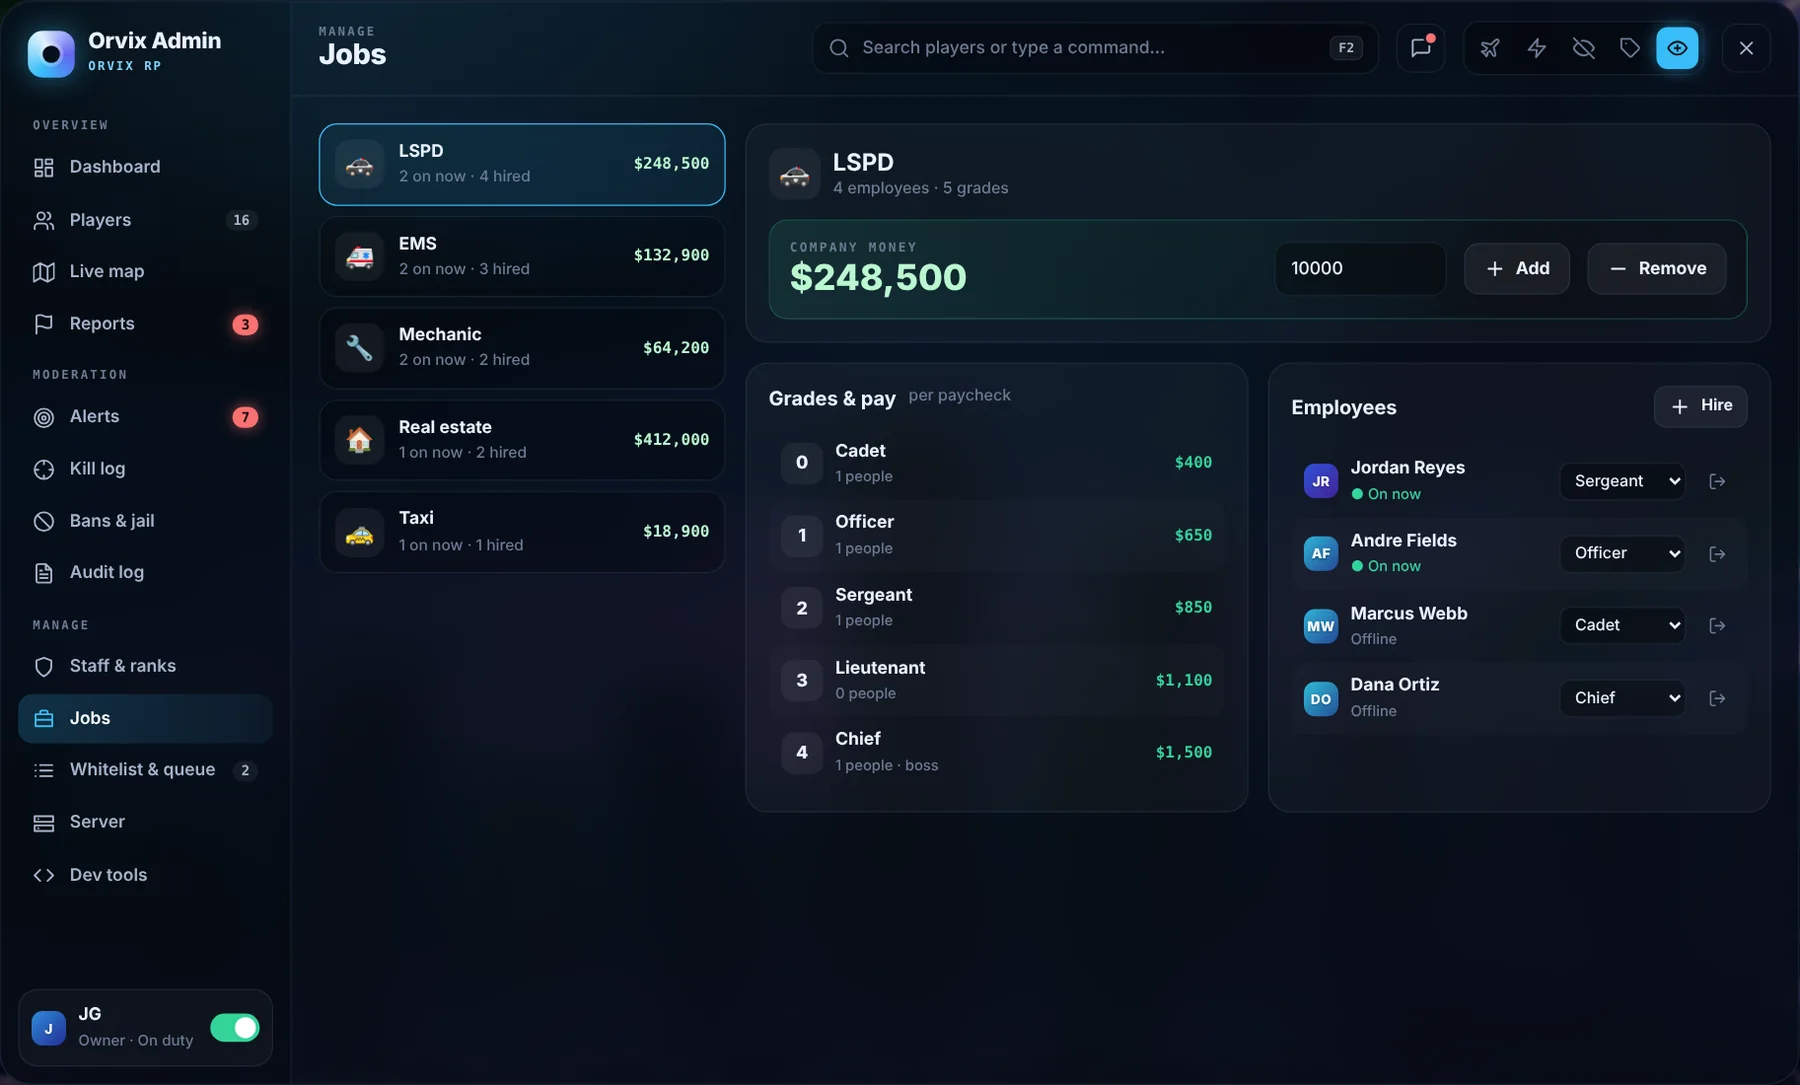Click the Hire button
1800x1085 pixels.
pos(1700,406)
